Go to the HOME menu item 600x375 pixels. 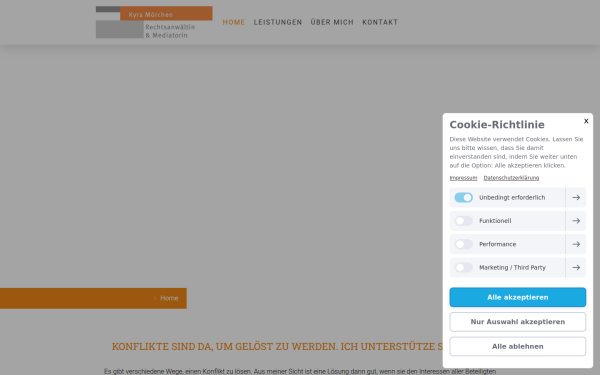[x=234, y=22]
